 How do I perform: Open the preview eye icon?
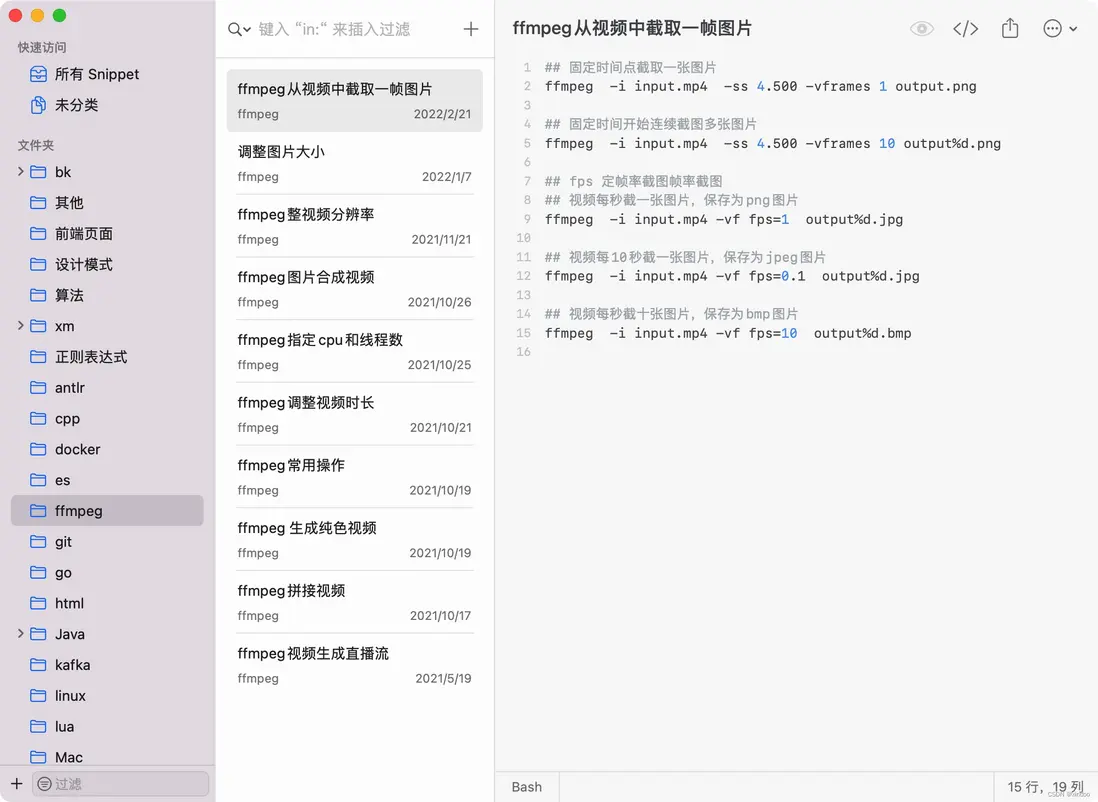(922, 29)
